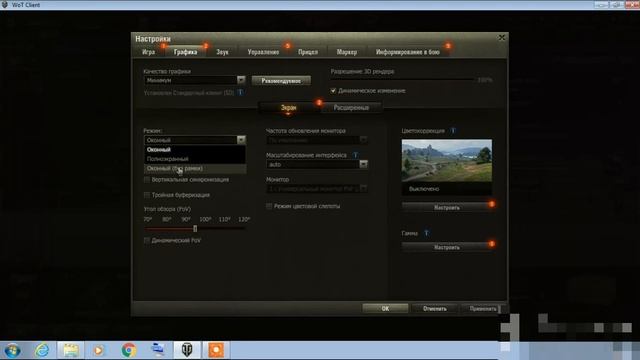Screen dimensions: 640x360
Task: Toggle Динамическое изменение checkbox
Action: pyautogui.click(x=333, y=91)
